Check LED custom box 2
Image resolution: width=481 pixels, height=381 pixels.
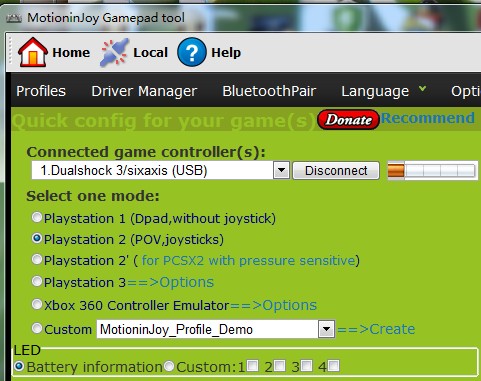click(x=280, y=366)
